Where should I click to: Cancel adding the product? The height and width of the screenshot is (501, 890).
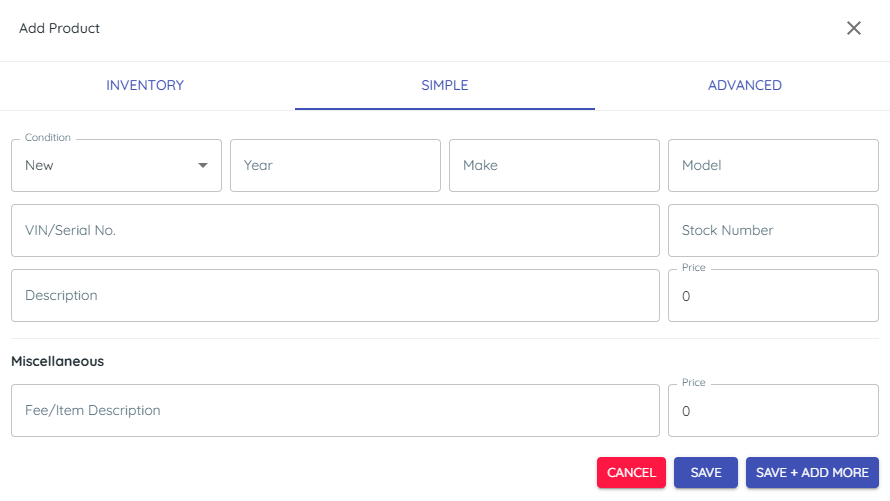point(631,473)
